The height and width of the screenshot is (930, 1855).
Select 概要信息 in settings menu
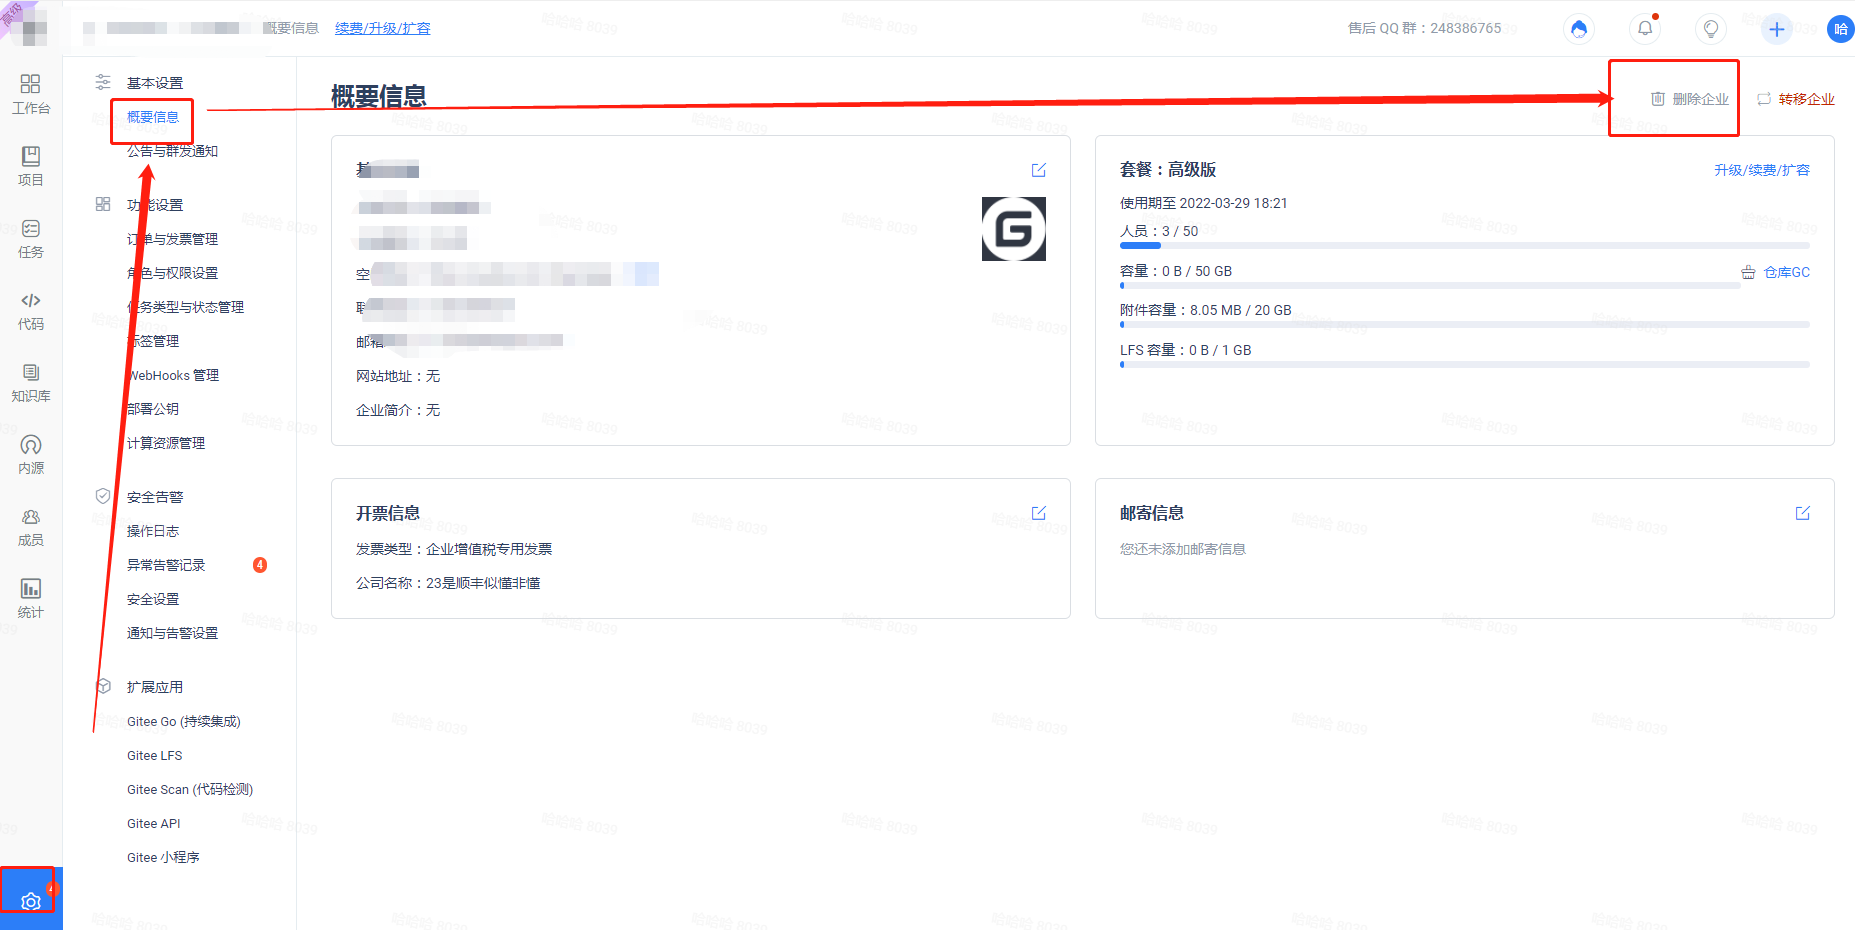(x=153, y=117)
